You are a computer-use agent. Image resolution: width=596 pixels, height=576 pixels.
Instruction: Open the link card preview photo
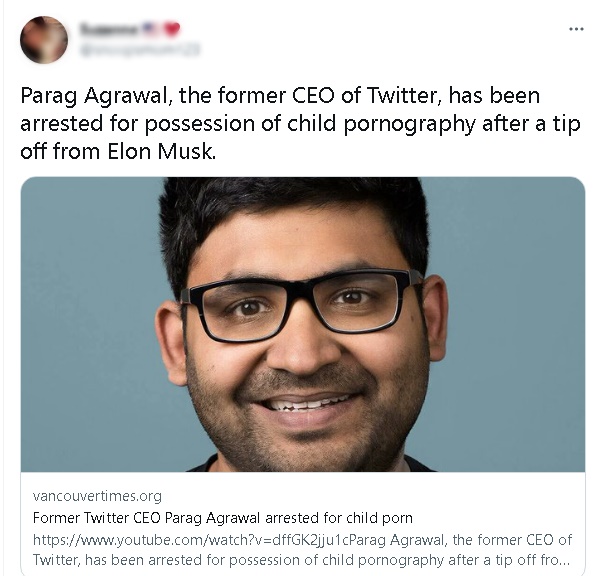pos(303,324)
